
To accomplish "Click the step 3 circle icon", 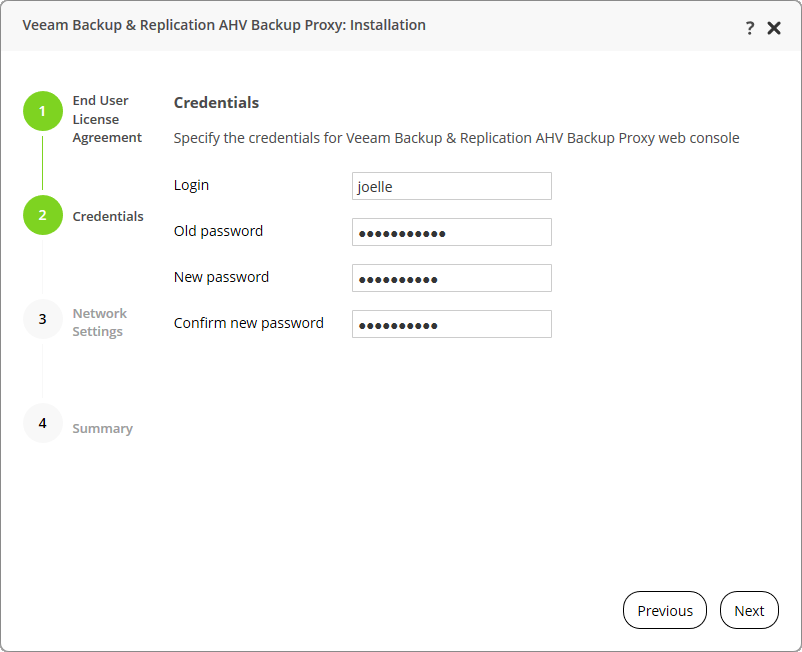I will coord(42,319).
